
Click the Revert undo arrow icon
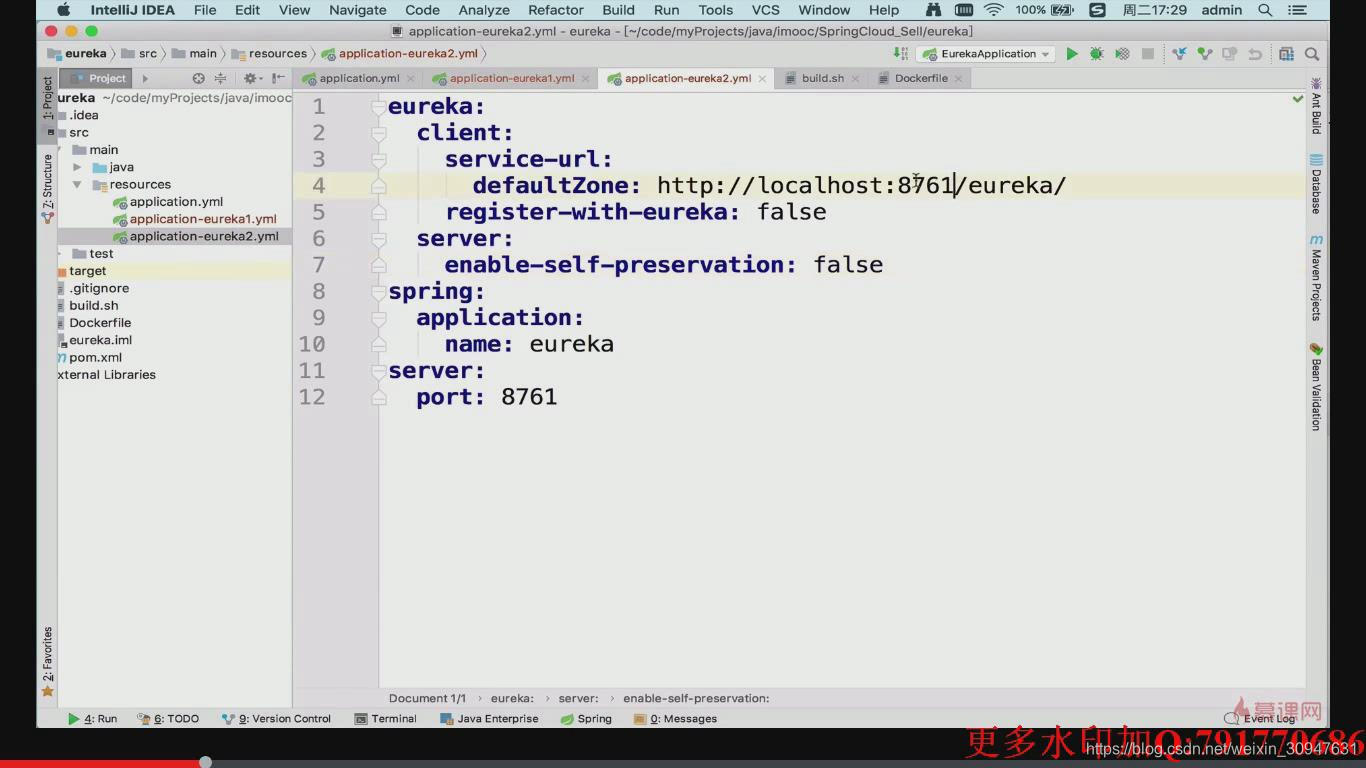[x=1254, y=54]
